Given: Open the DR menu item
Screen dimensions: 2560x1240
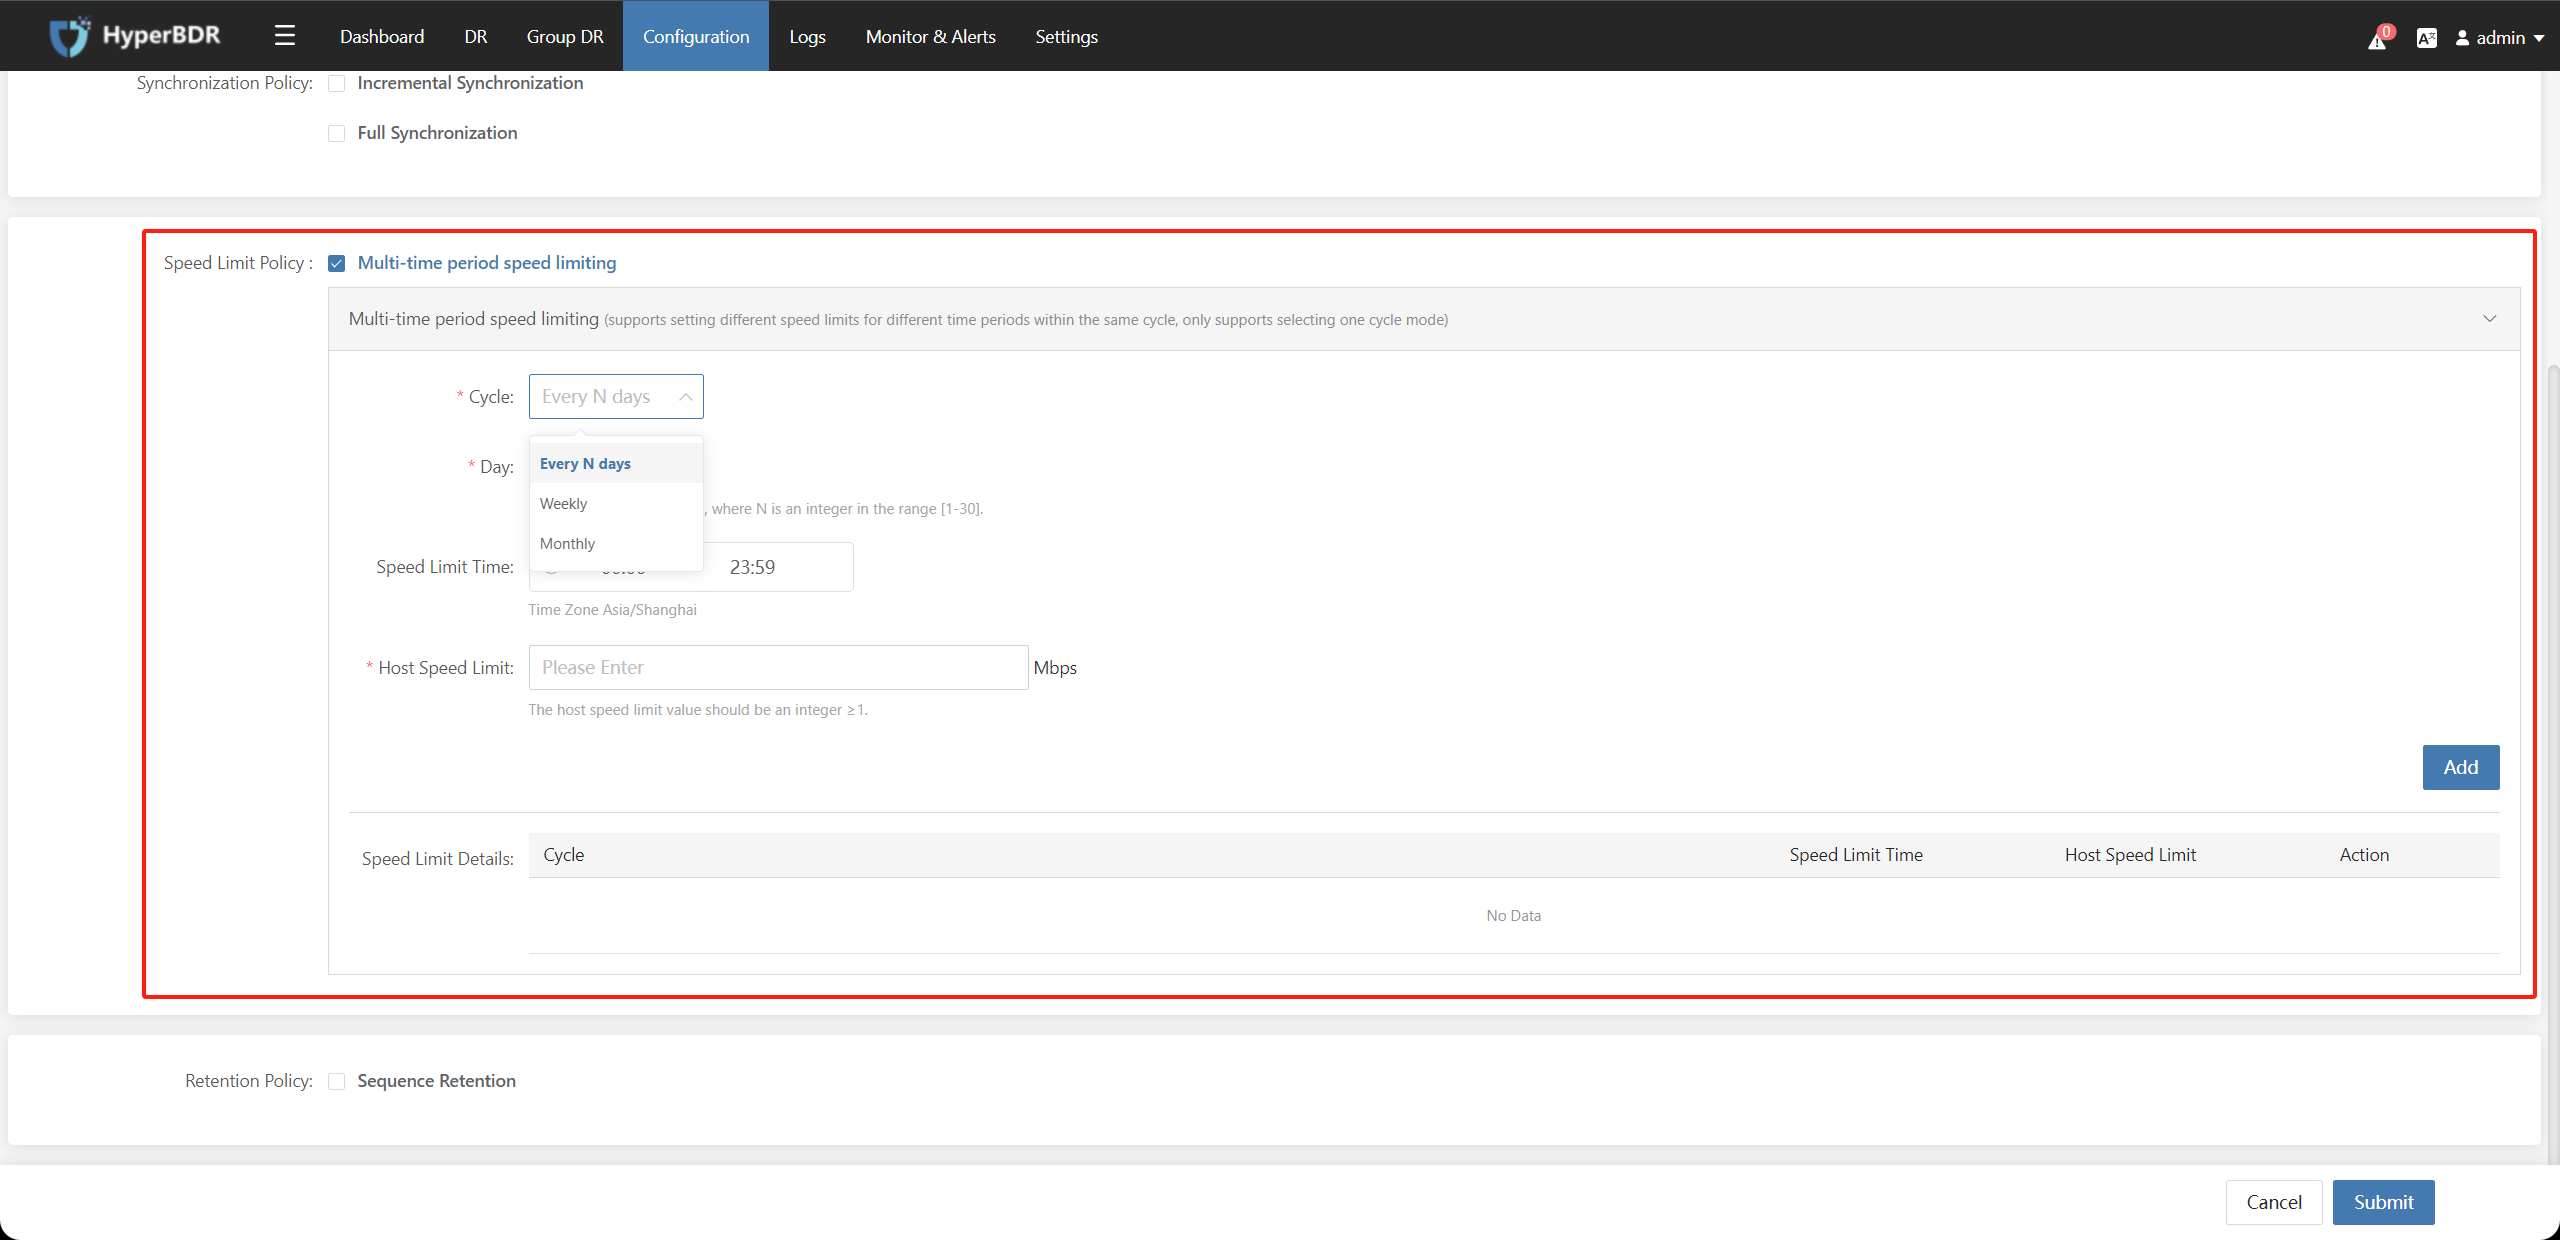Looking at the screenshot, I should [476, 36].
